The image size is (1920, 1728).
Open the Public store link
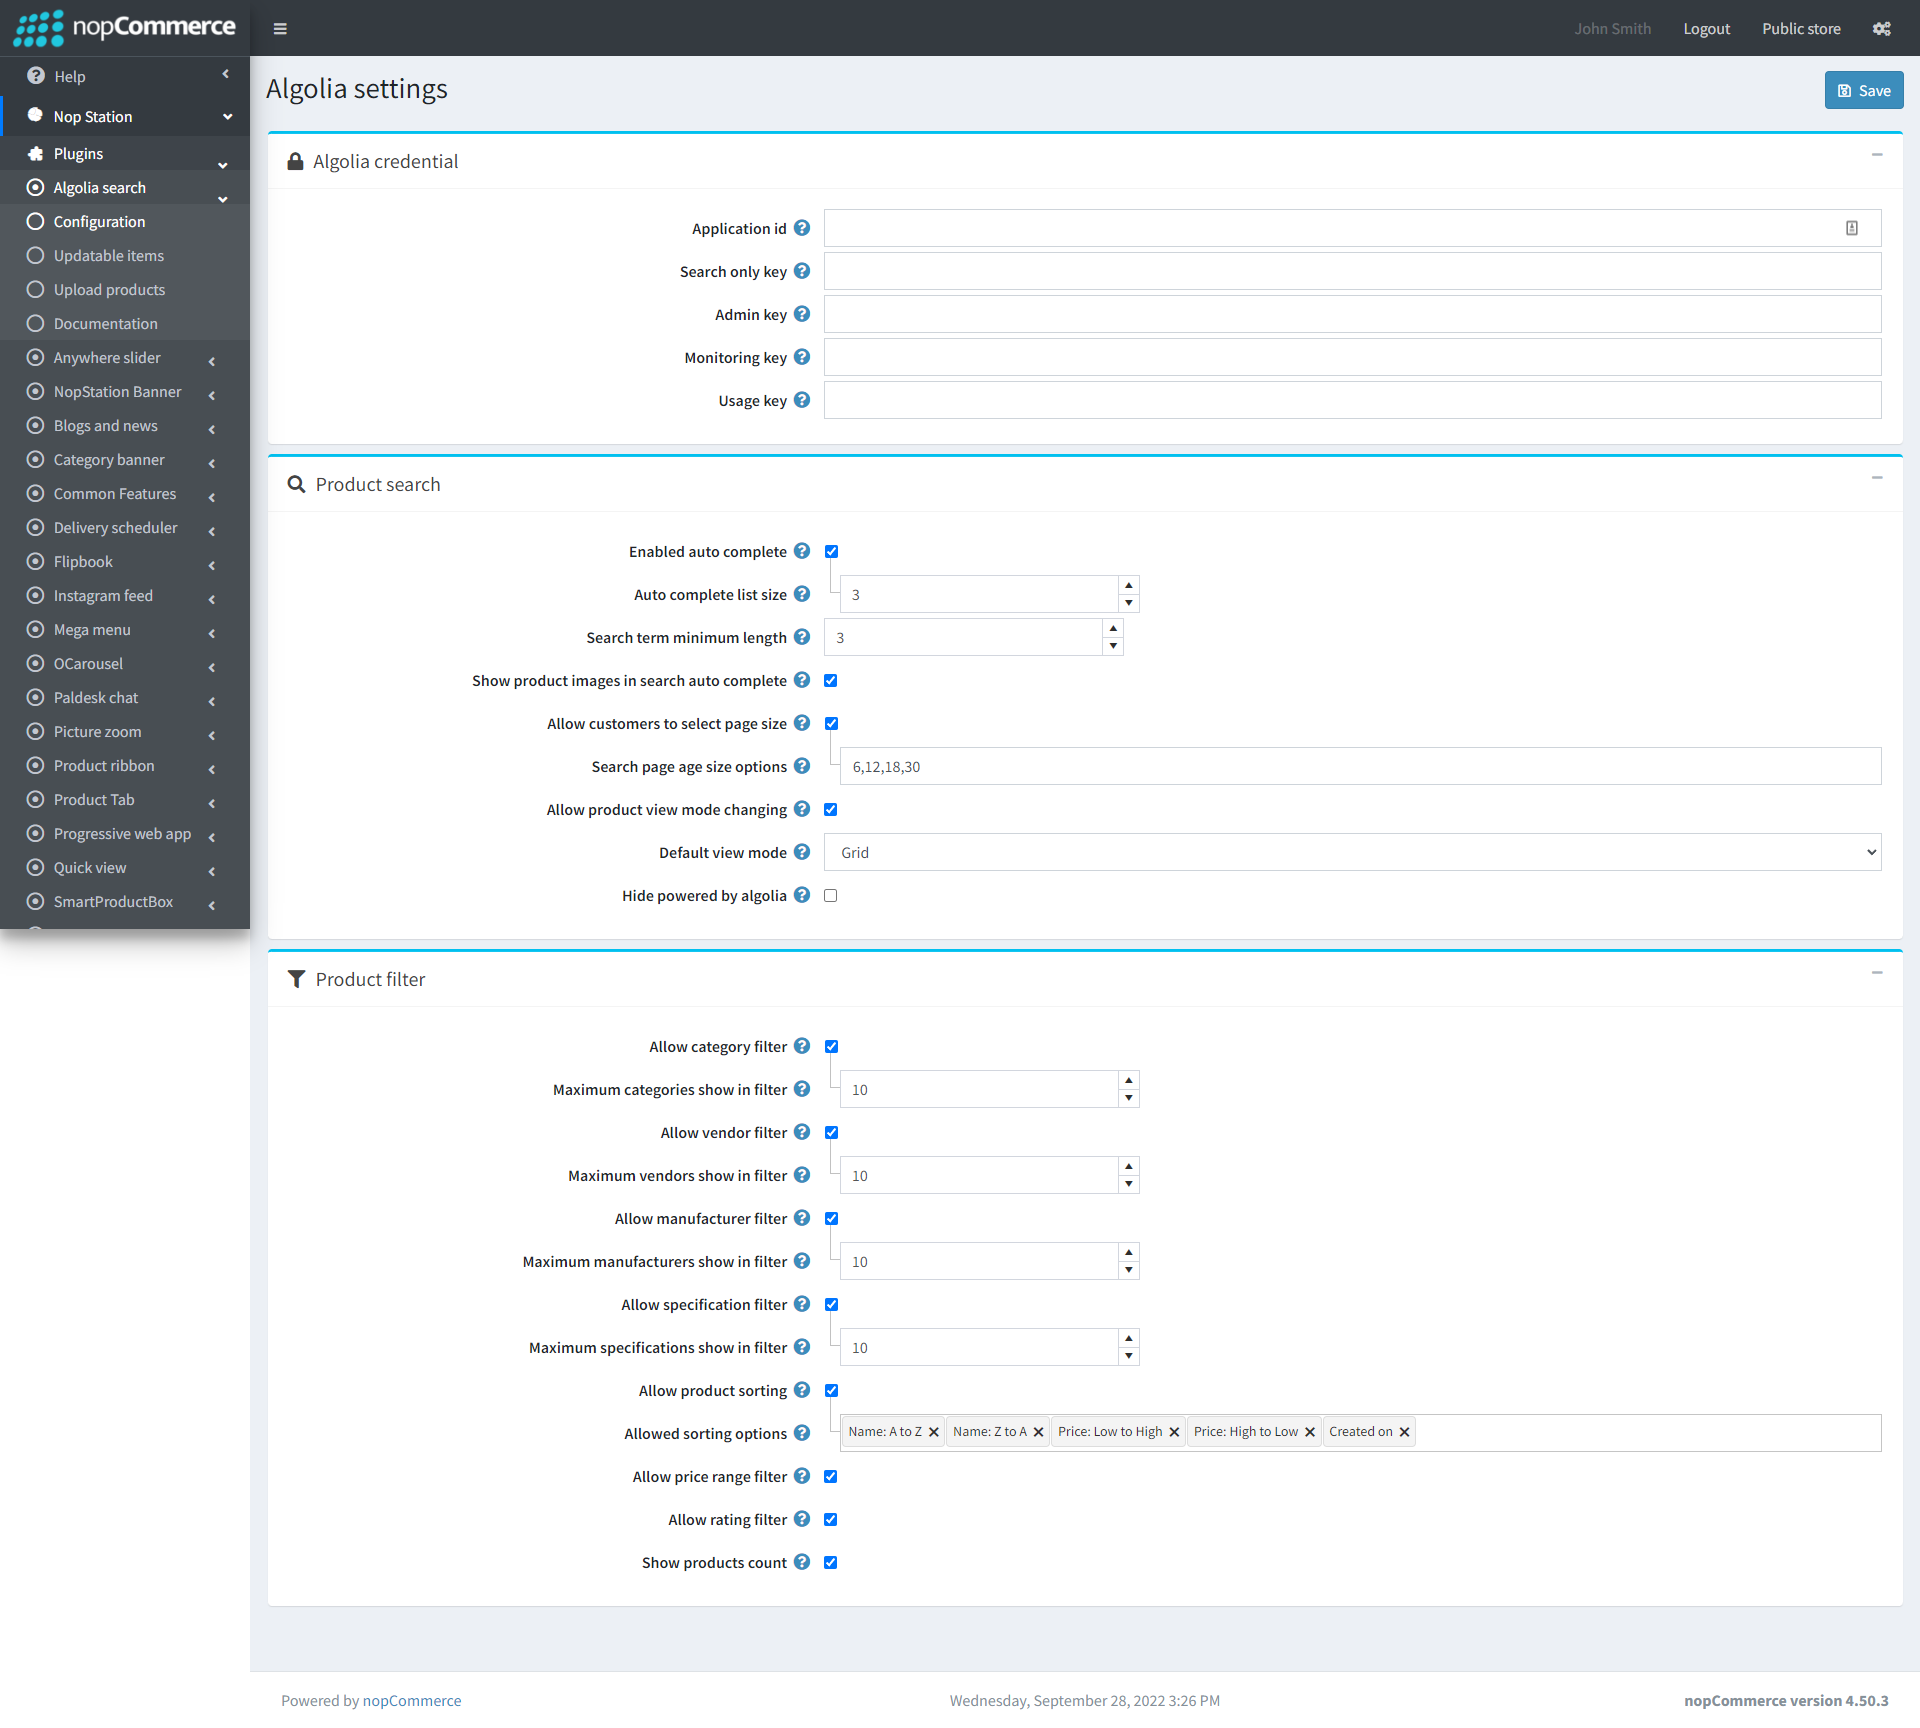pyautogui.click(x=1801, y=29)
